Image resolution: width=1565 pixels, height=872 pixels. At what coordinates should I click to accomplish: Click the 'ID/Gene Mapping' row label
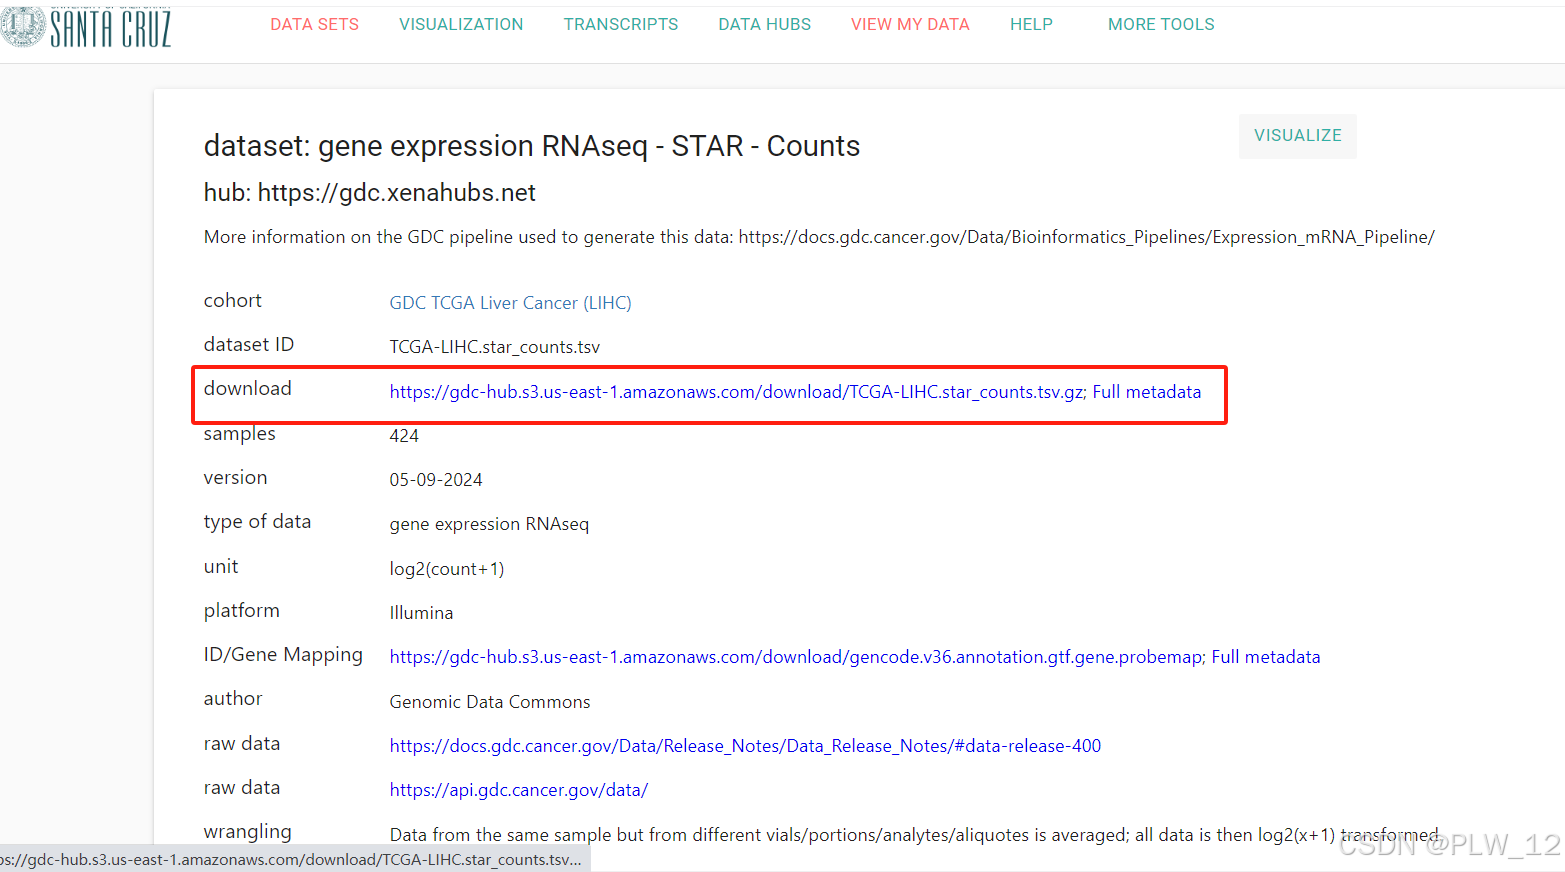coord(283,655)
